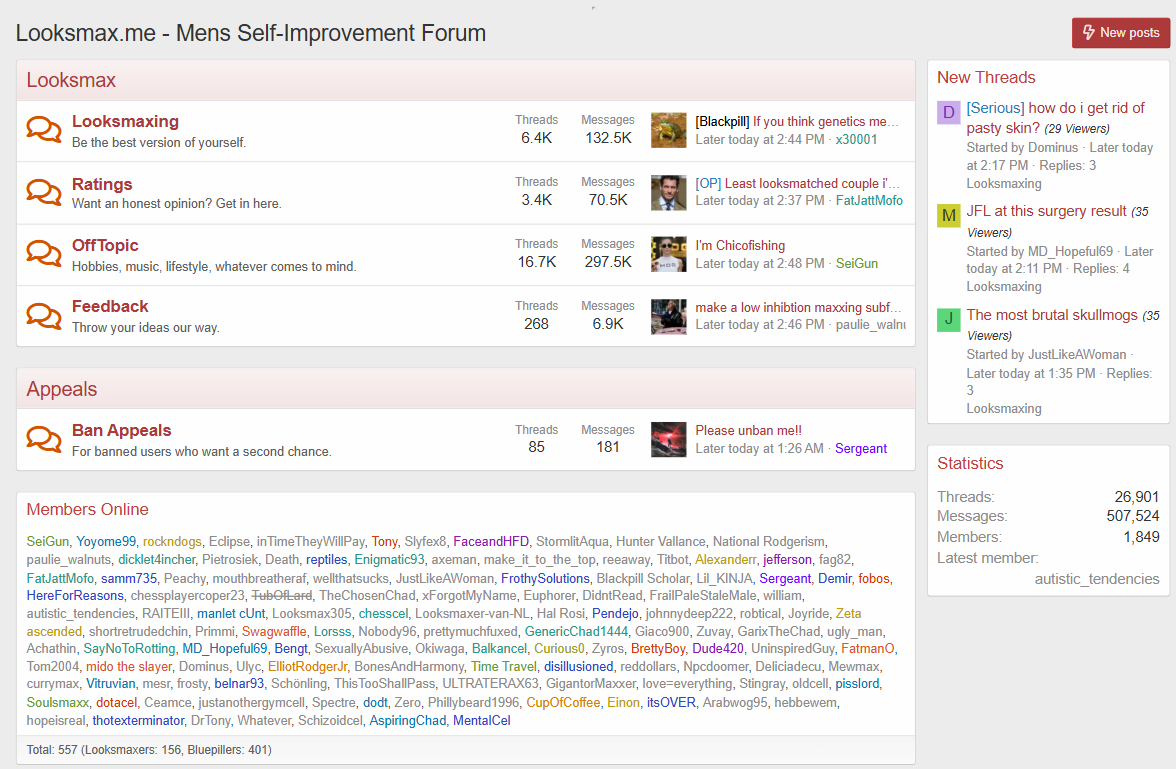This screenshot has height=769, width=1176.
Task: Open the 'I'm Chicofishing' latest thread
Action: [x=740, y=245]
